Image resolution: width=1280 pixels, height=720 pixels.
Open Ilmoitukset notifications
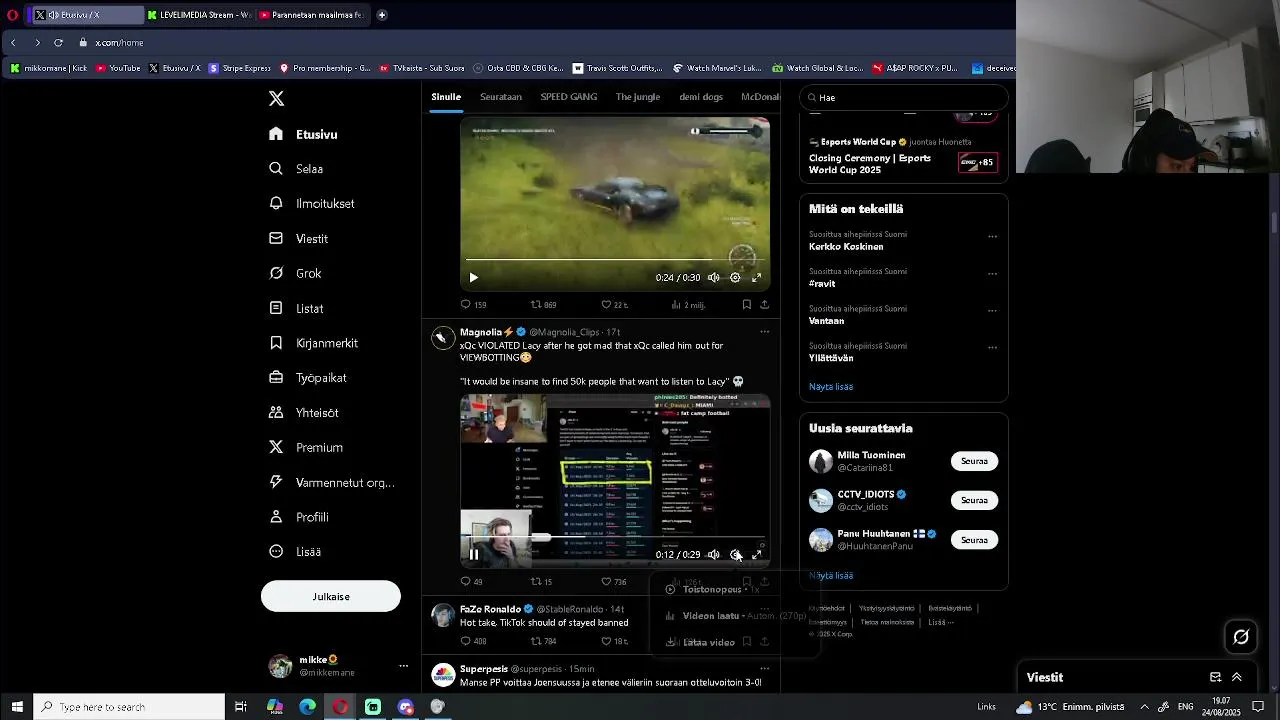point(312,203)
